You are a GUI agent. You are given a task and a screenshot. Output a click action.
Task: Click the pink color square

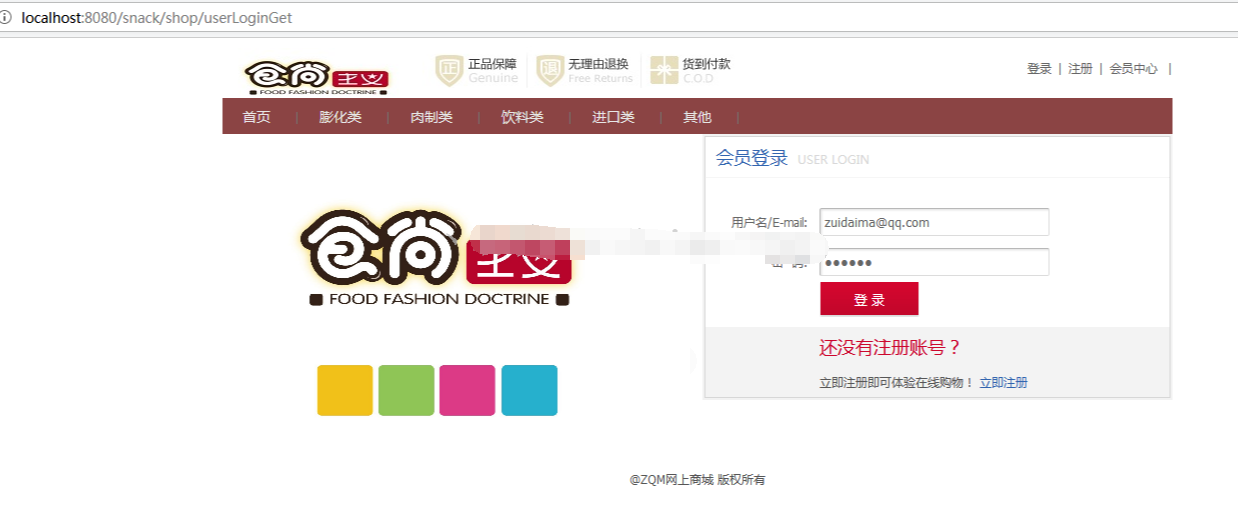(x=467, y=390)
